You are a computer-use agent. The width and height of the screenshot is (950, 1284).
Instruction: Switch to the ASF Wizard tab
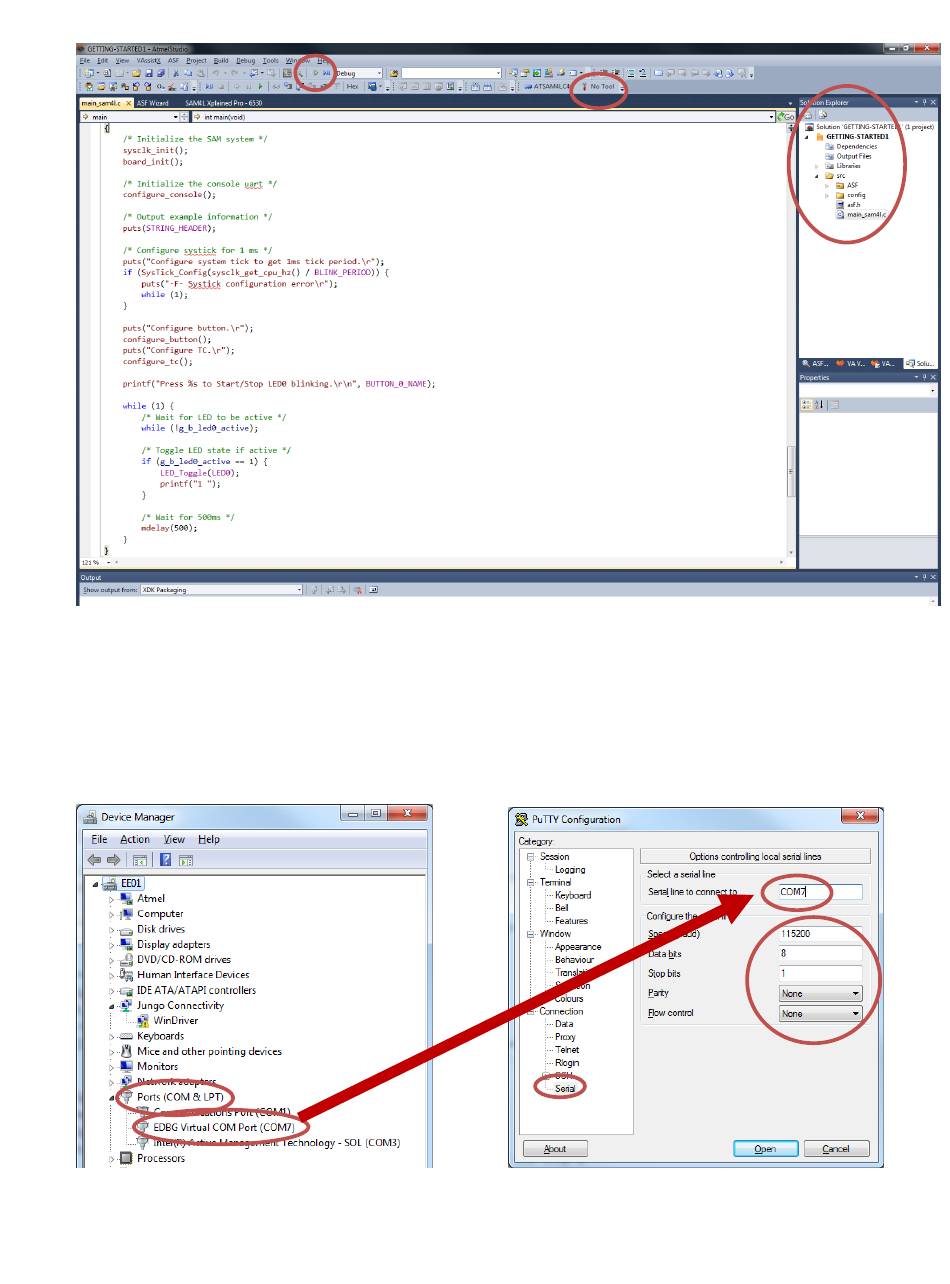click(153, 103)
